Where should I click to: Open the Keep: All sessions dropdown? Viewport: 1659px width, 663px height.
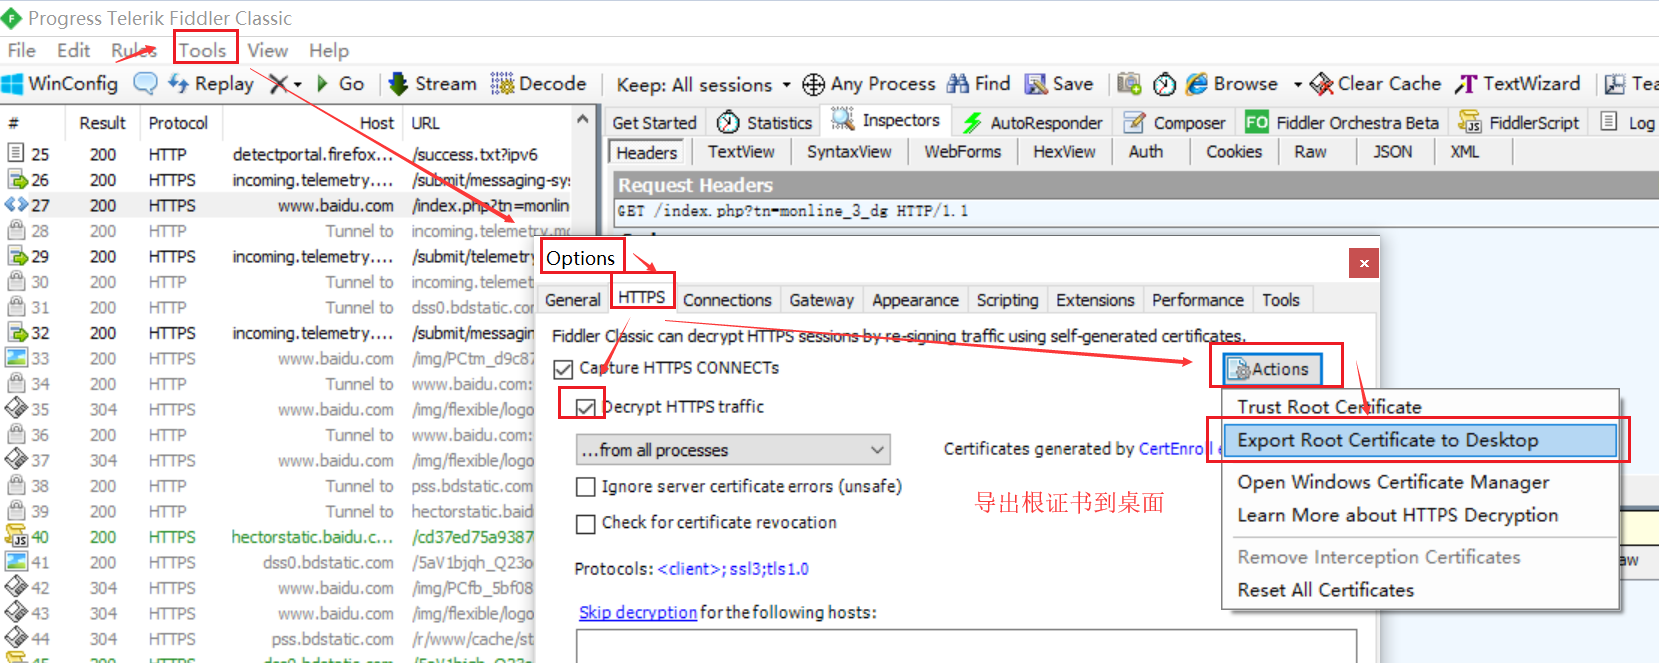pos(702,84)
